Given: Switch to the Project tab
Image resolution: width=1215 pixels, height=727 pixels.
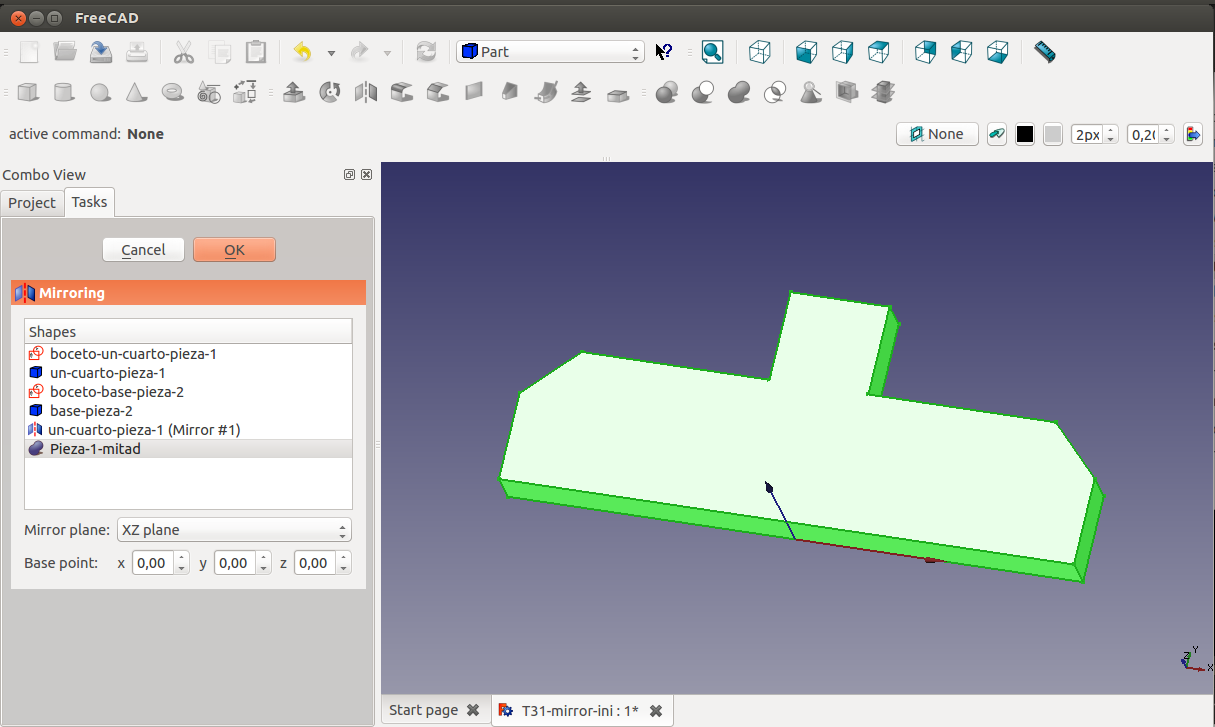Looking at the screenshot, I should [32, 202].
